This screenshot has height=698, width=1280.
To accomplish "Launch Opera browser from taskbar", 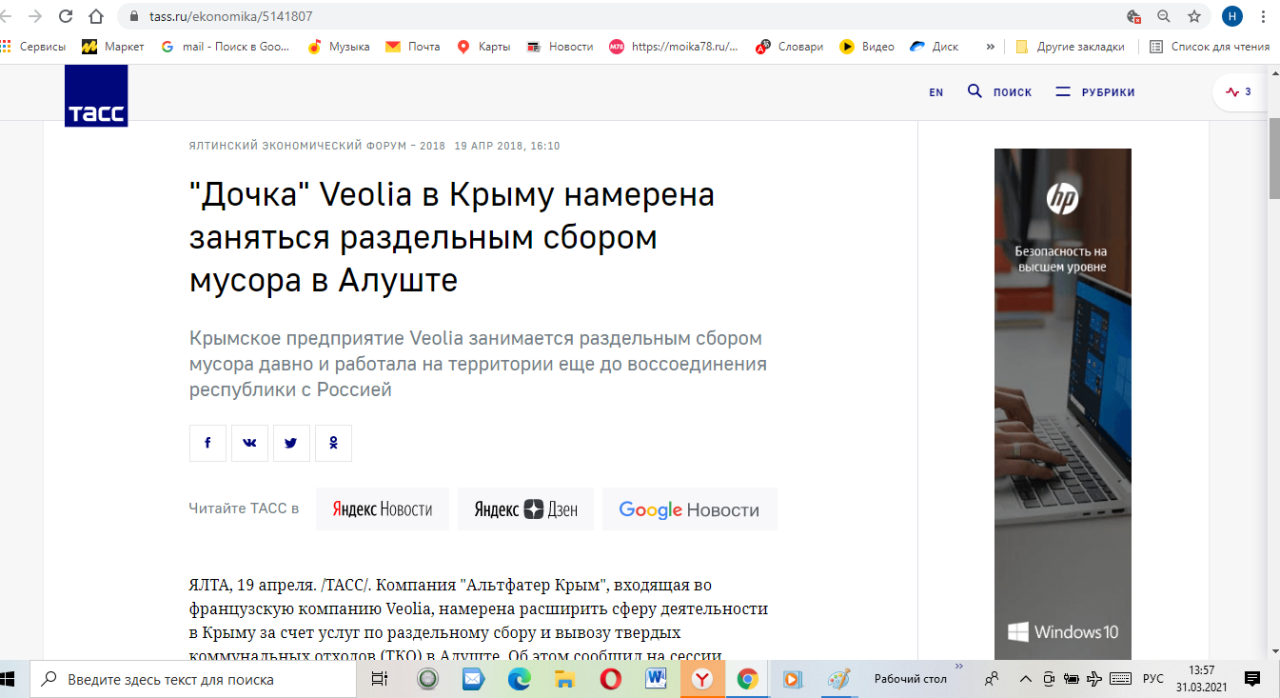I will pos(610,679).
